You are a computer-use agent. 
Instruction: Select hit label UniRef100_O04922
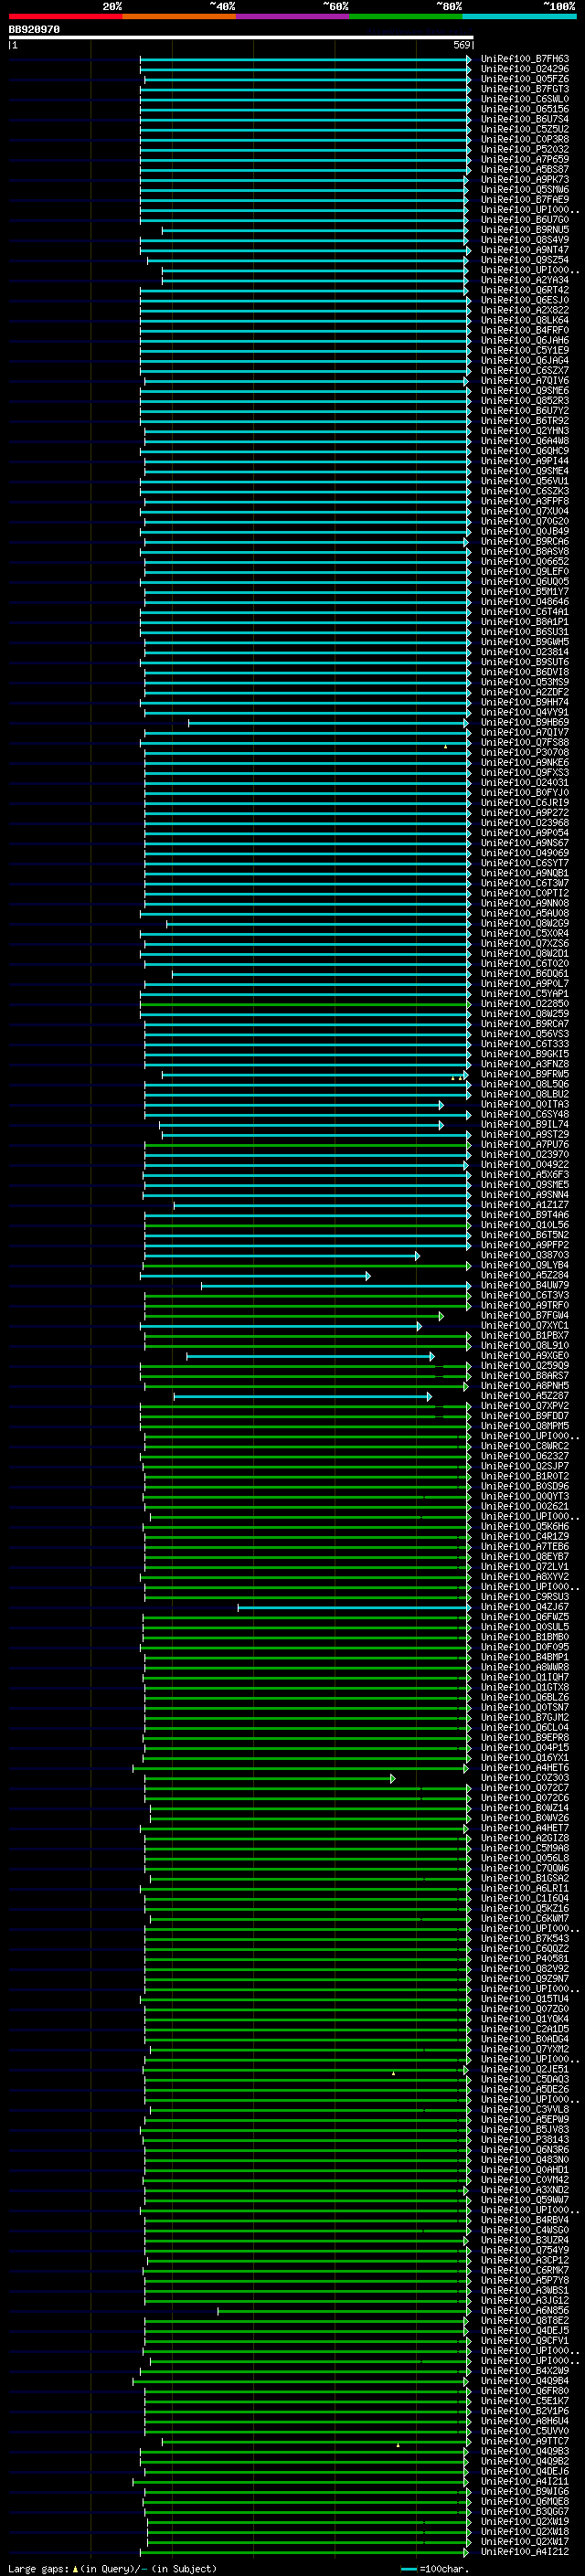525,1164
